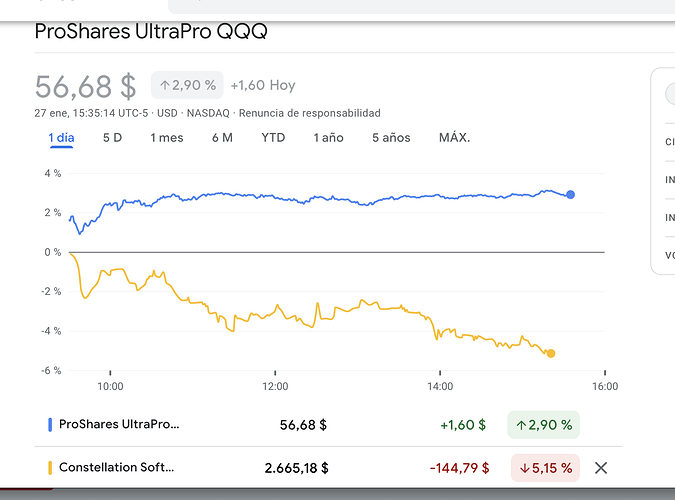
Task: Open the Constellation Soft... comparison row
Action: (328, 468)
